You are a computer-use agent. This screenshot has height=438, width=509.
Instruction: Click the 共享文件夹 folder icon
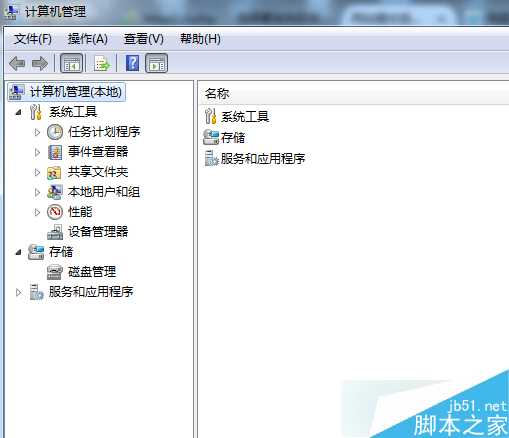[55, 172]
